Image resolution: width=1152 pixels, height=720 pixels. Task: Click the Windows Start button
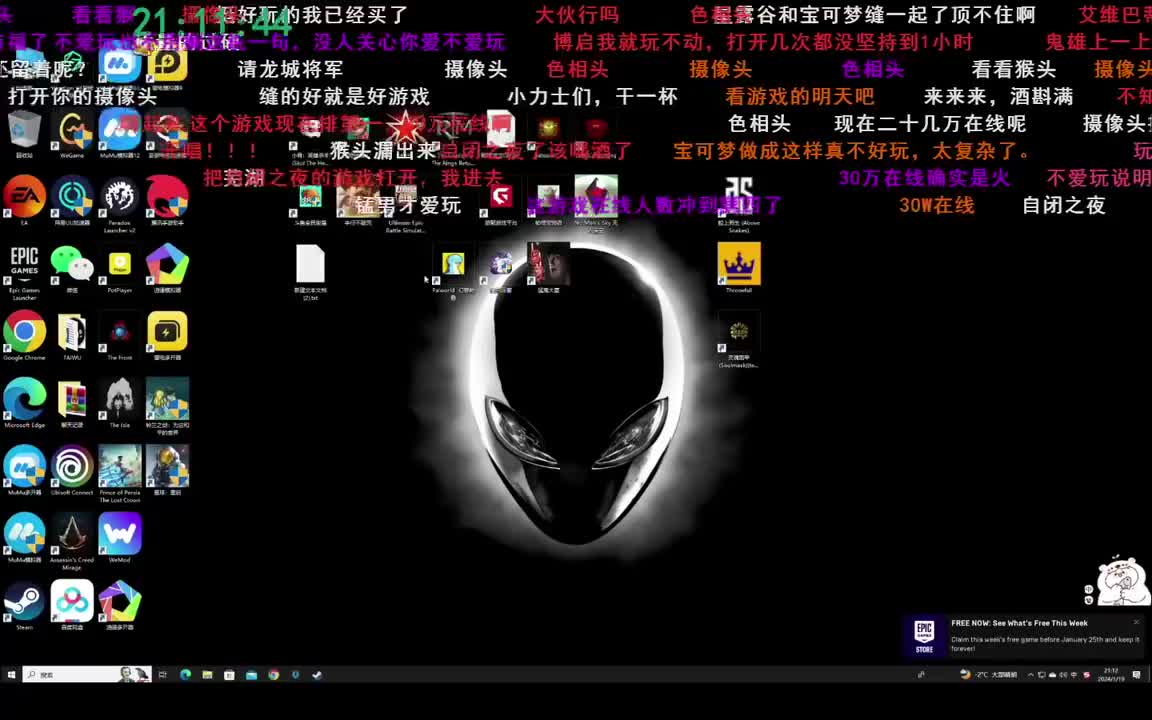(x=11, y=674)
